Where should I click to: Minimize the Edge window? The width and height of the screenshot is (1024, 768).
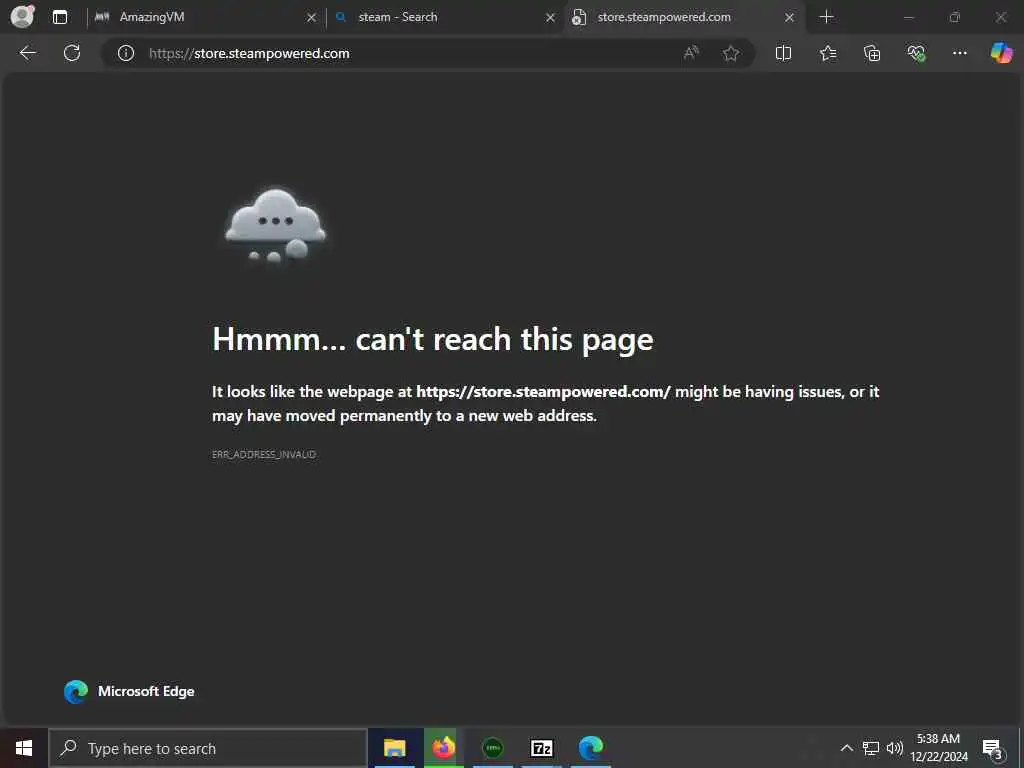click(x=908, y=18)
